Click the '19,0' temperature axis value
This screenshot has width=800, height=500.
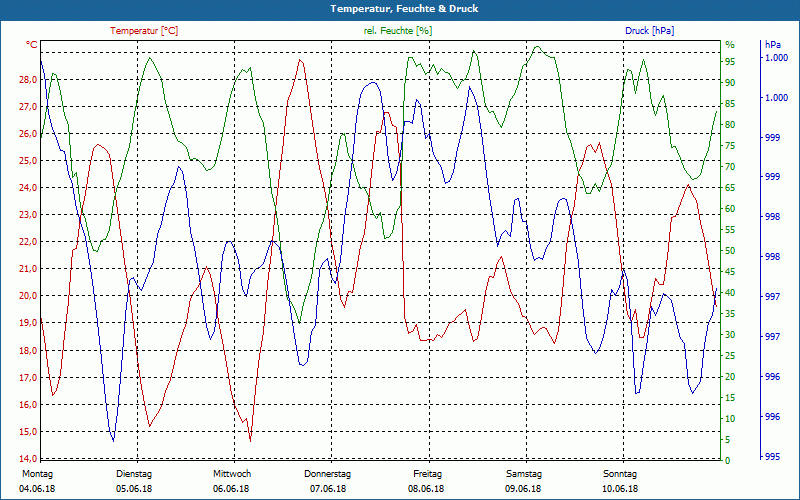pos(29,323)
